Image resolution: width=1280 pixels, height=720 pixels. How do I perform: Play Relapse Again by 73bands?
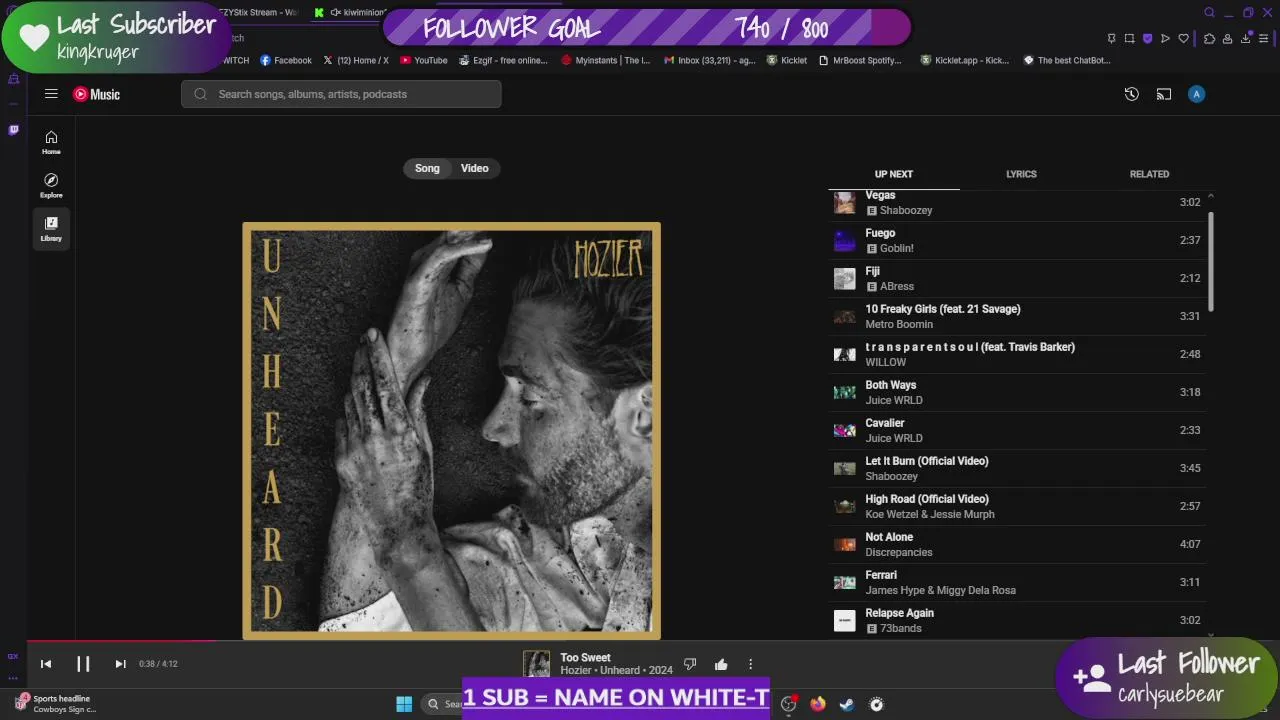tap(1017, 620)
